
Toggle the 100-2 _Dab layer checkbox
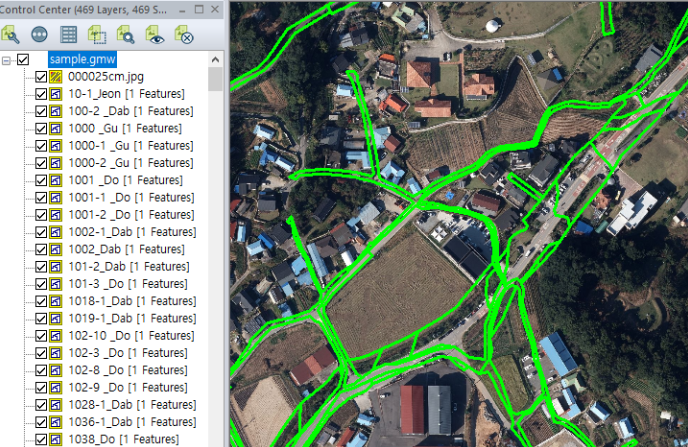click(41, 111)
